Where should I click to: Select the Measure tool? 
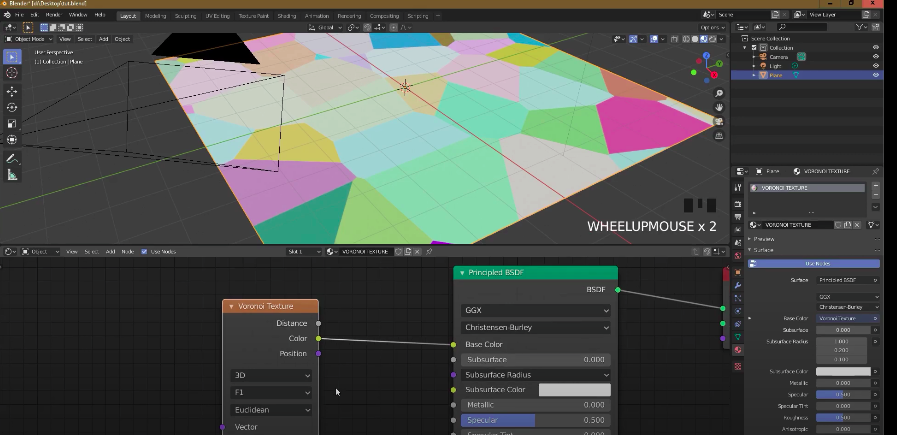click(x=12, y=175)
